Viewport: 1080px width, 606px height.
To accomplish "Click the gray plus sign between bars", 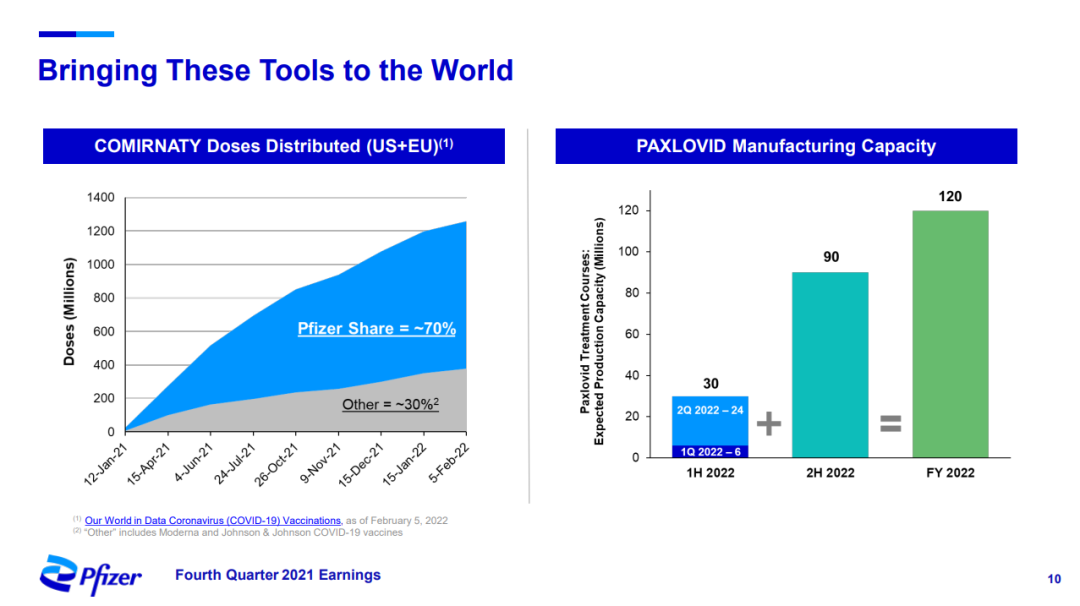I will pos(769,424).
